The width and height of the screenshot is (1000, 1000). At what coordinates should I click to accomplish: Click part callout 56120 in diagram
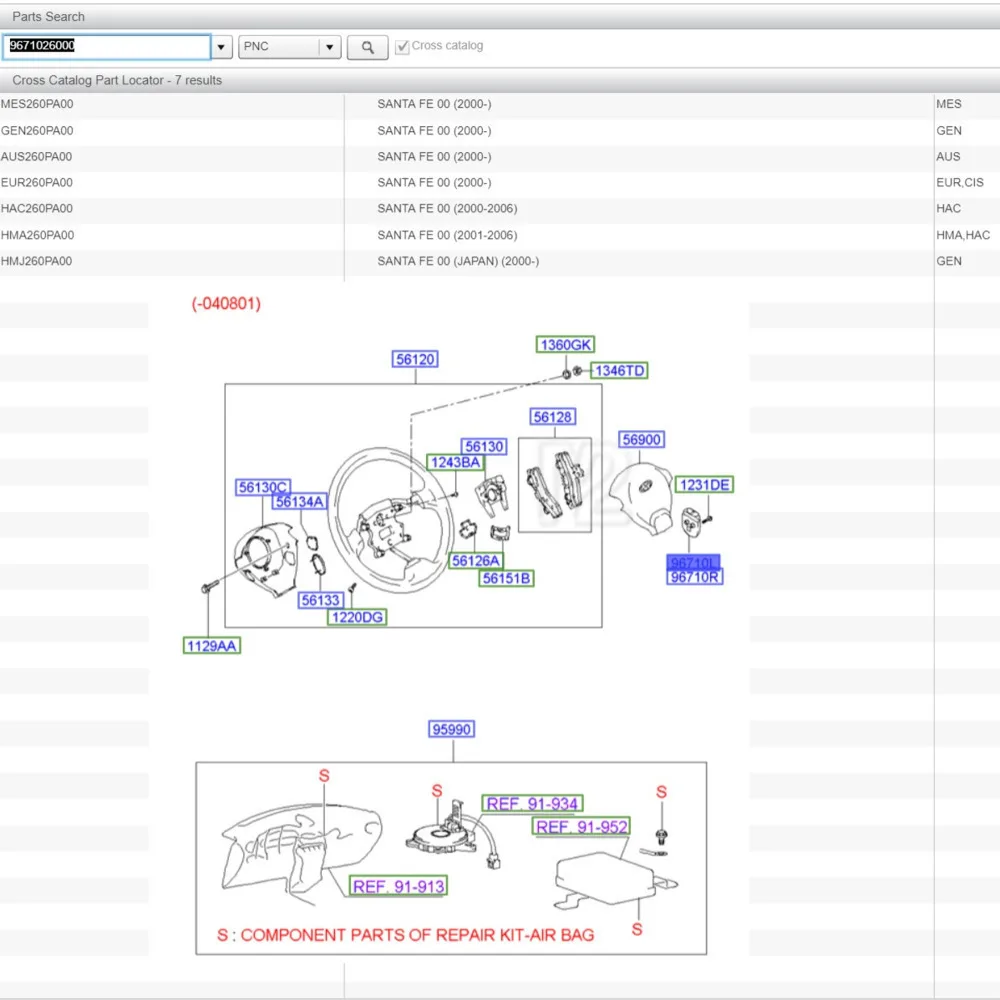[x=415, y=359]
